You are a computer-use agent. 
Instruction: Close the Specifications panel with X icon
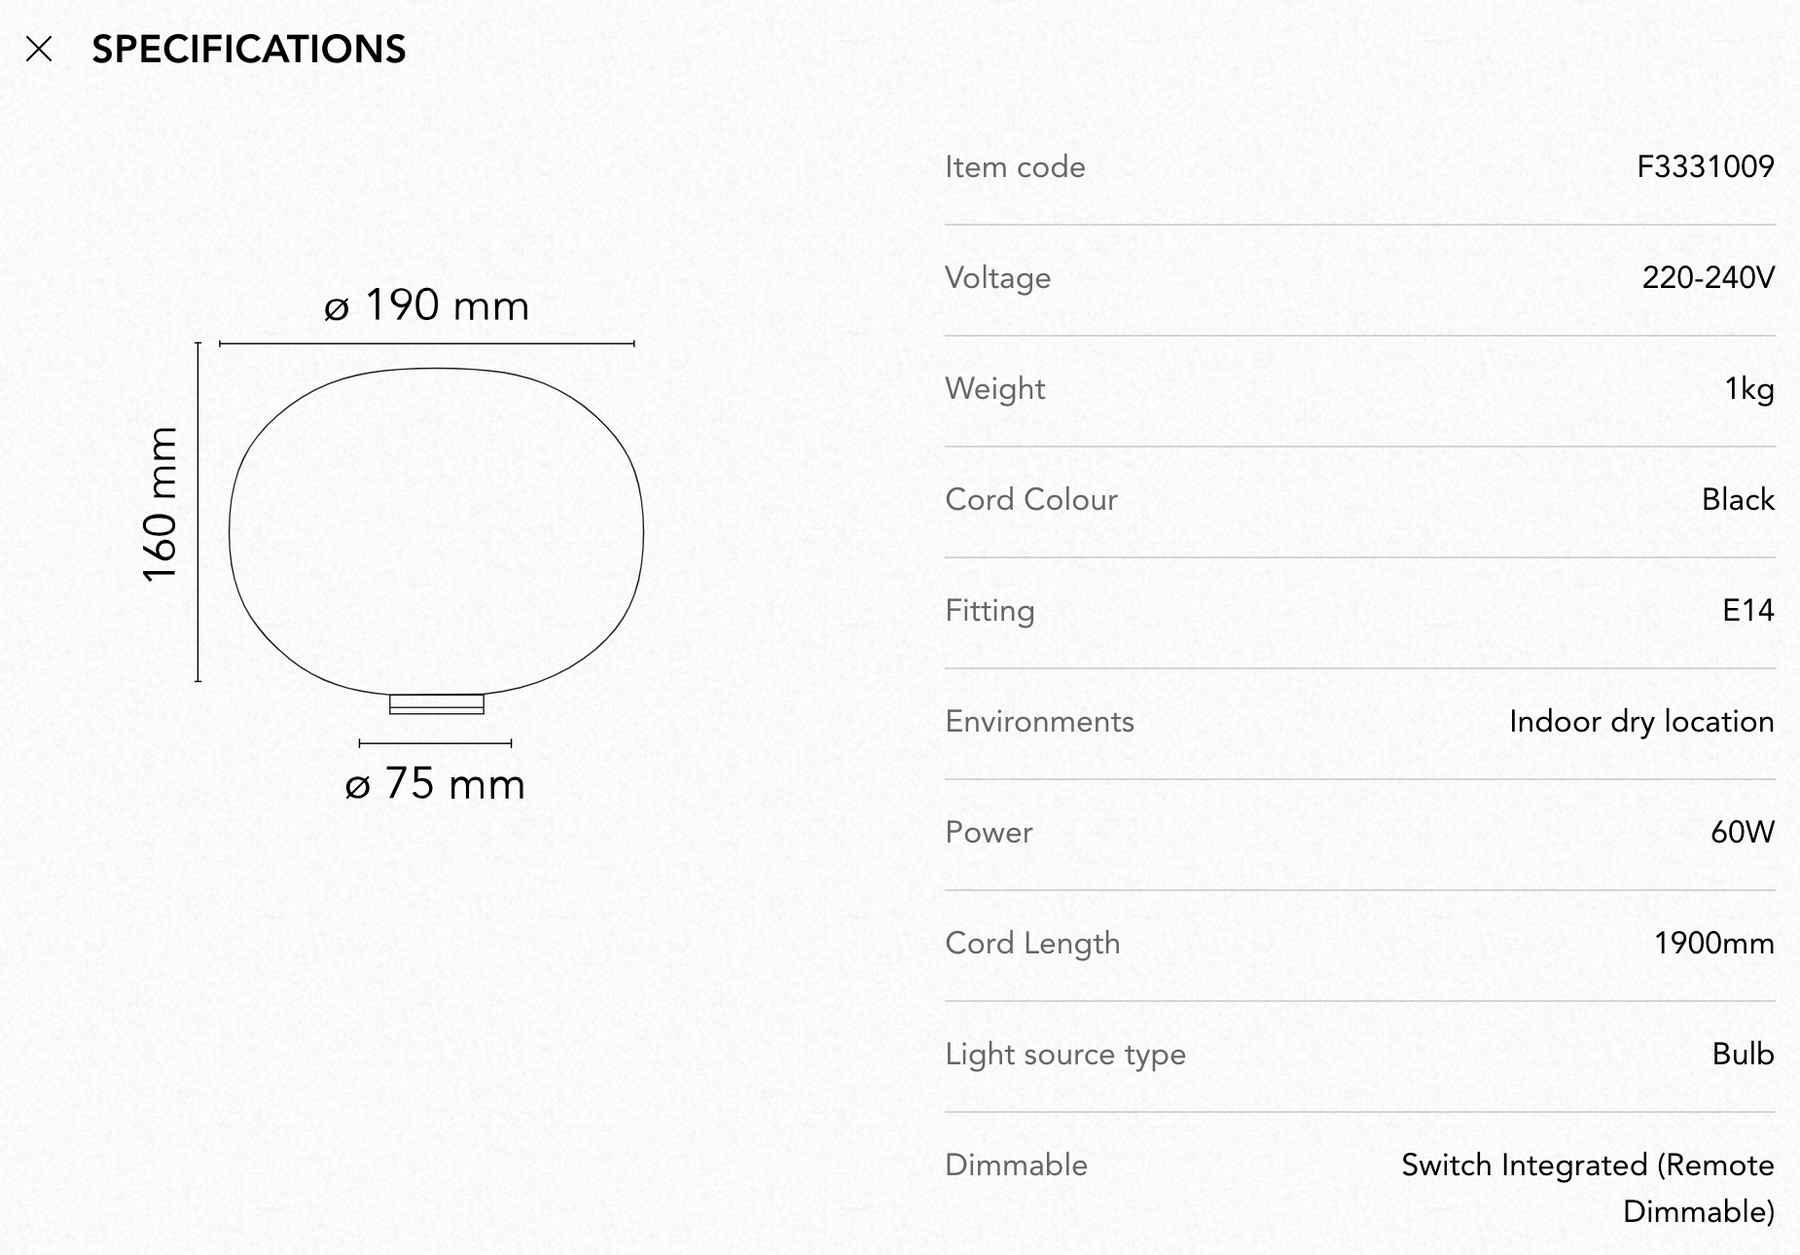(39, 49)
